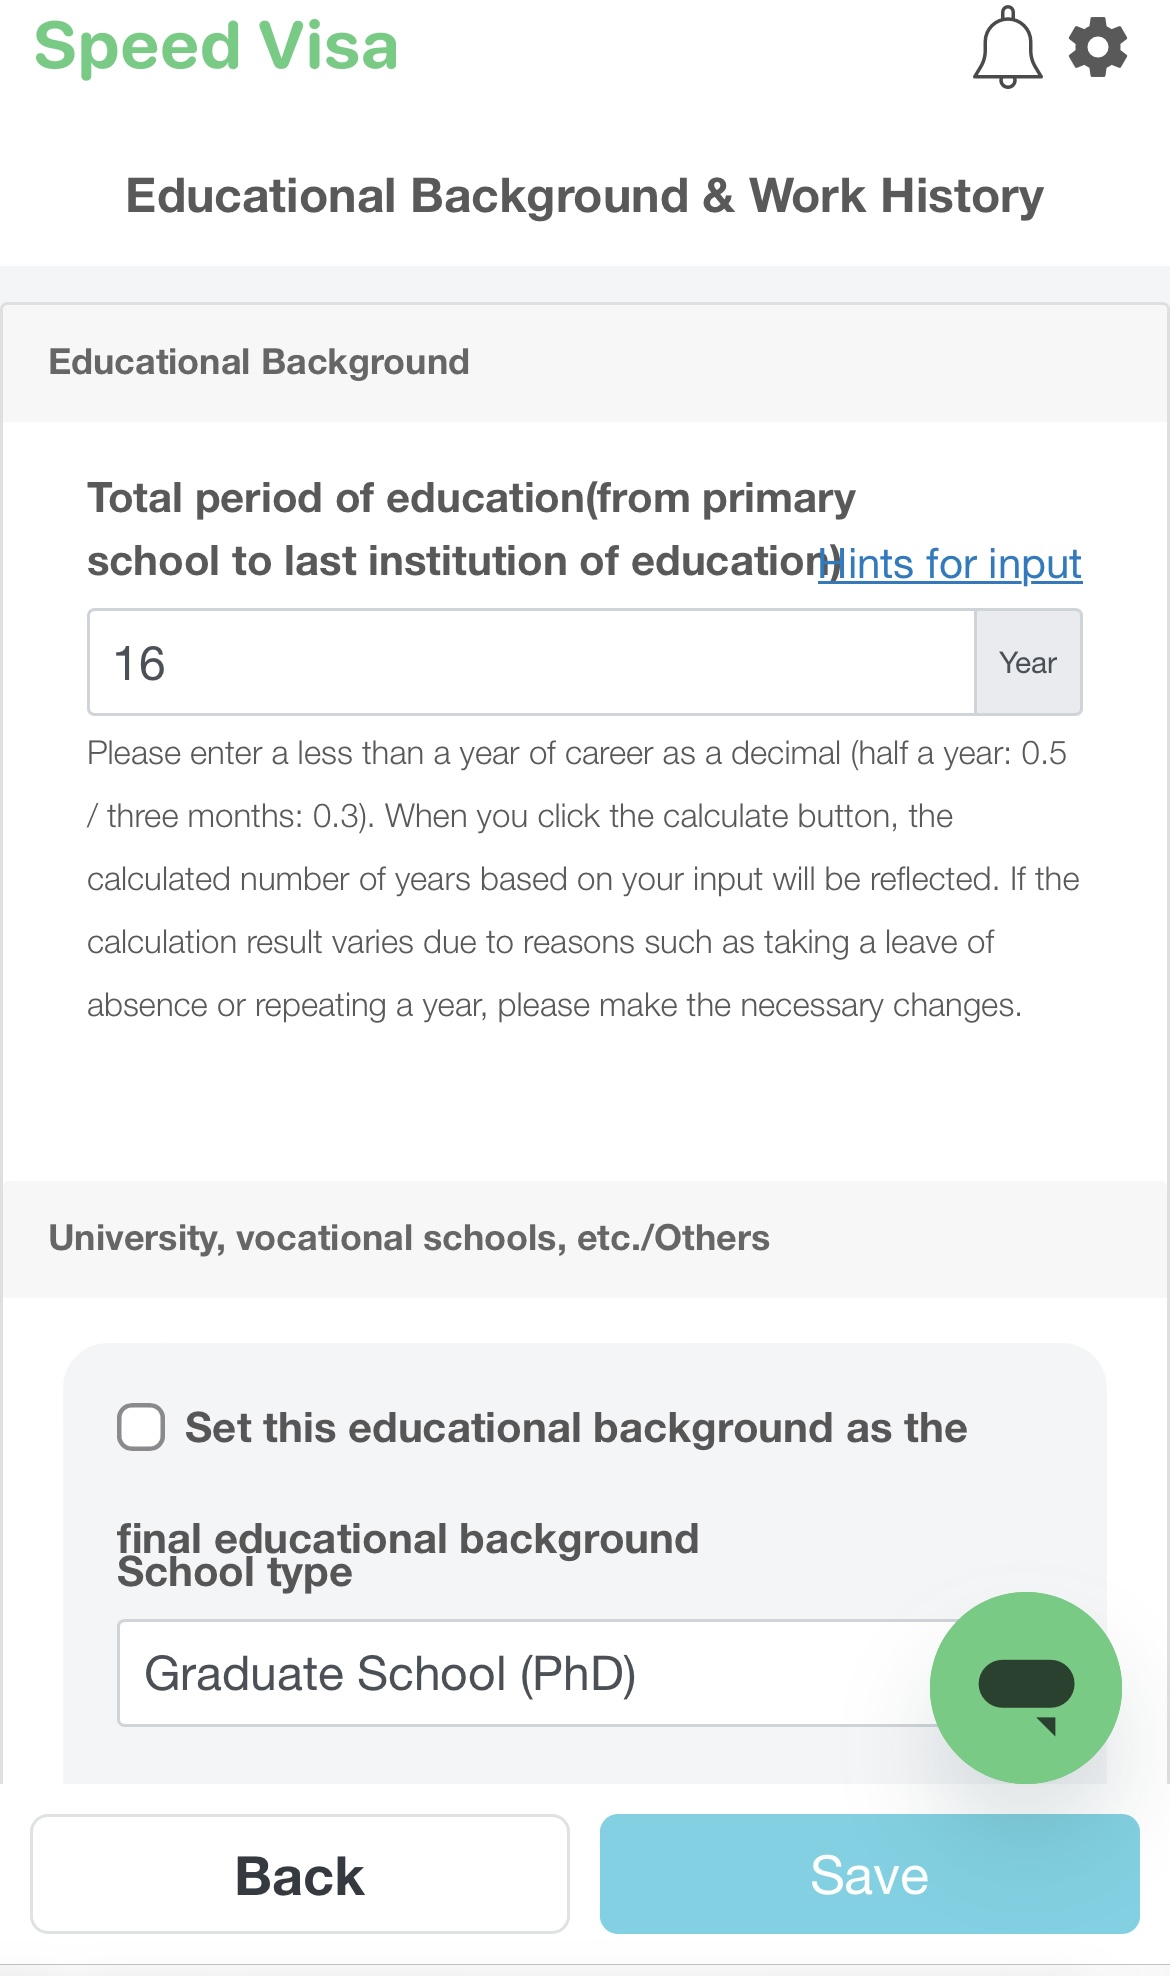Open the 'Hints for input' link
This screenshot has height=1976, width=1170.
pyautogui.click(x=950, y=564)
